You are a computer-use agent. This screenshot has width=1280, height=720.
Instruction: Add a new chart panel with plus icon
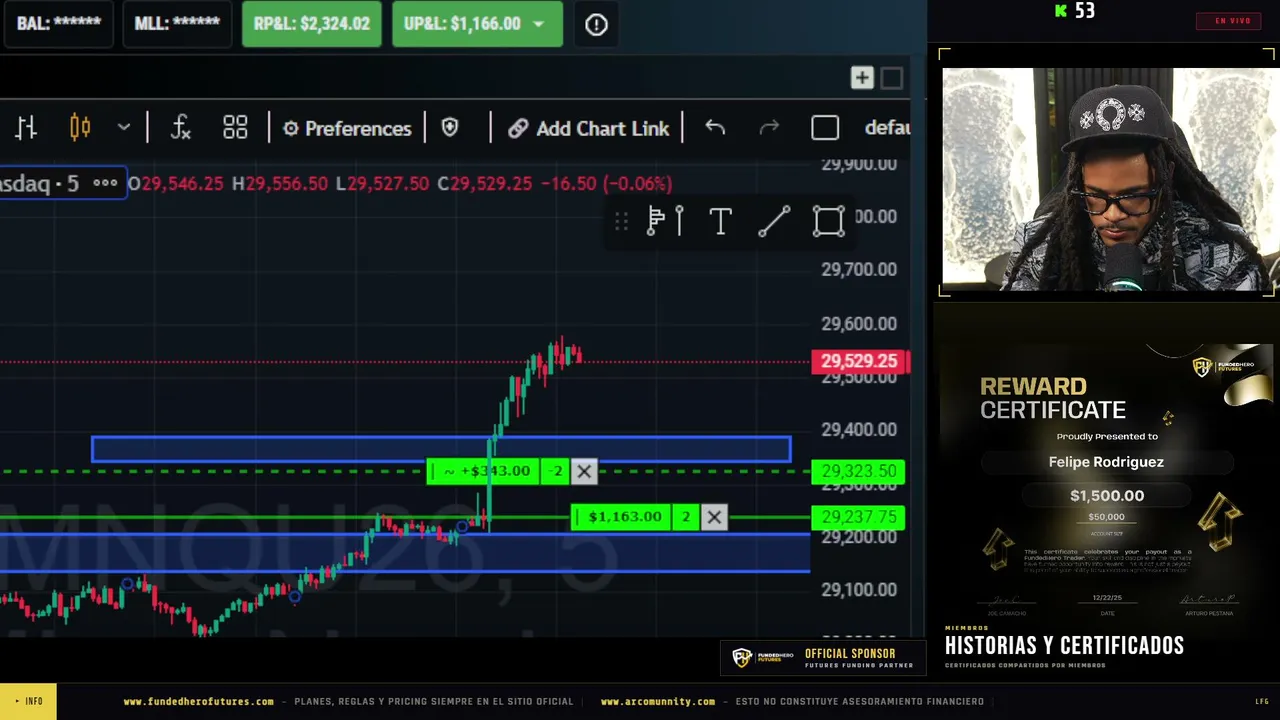pos(862,78)
